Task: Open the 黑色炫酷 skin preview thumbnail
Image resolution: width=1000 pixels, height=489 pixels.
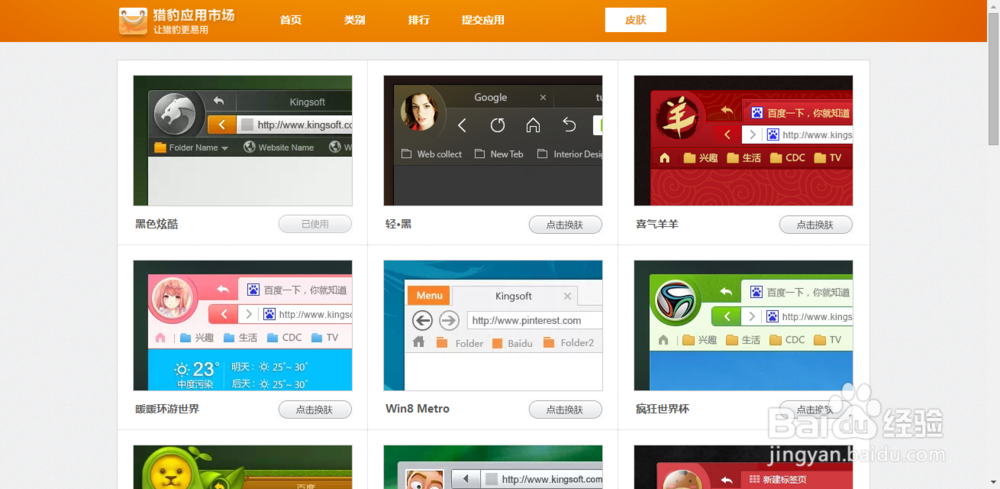Action: (242, 140)
